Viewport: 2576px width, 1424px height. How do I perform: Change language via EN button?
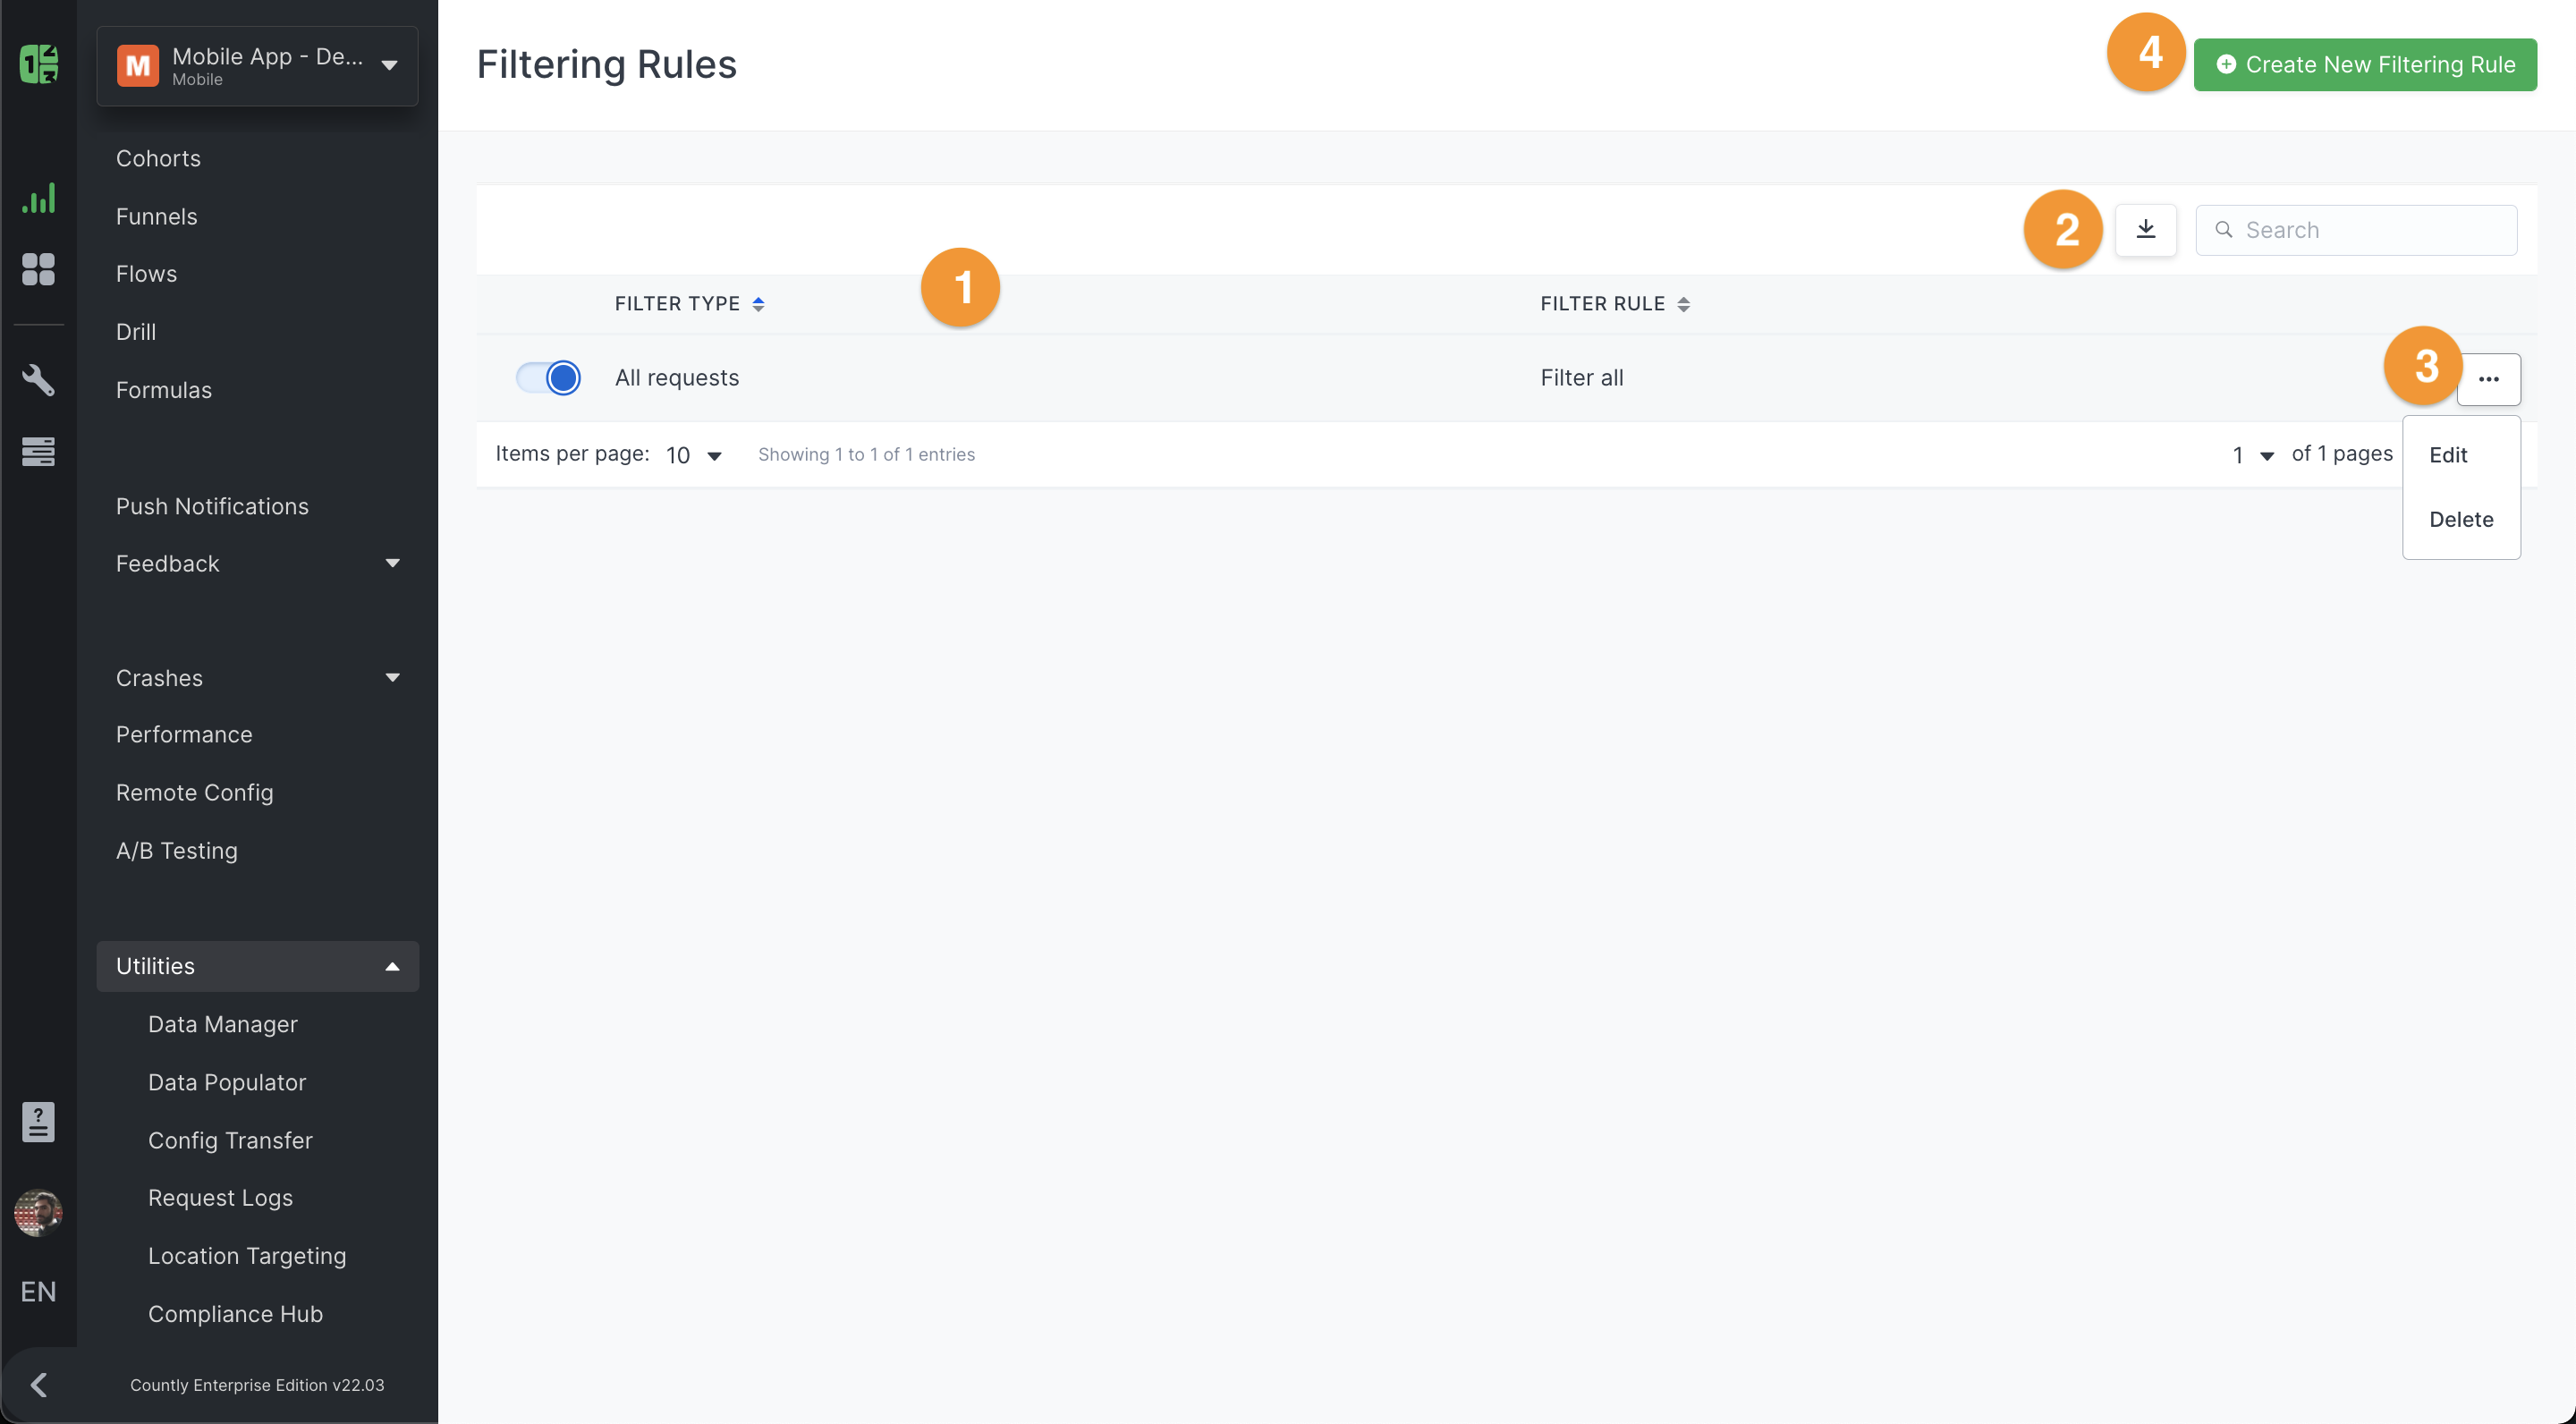point(38,1292)
